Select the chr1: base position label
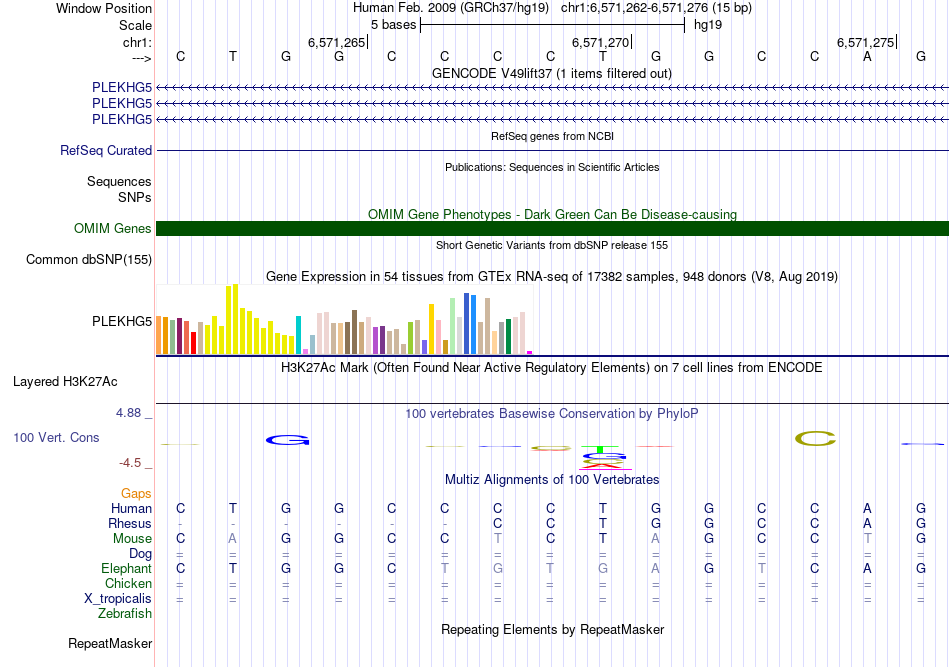The height and width of the screenshot is (667, 950). click(137, 42)
